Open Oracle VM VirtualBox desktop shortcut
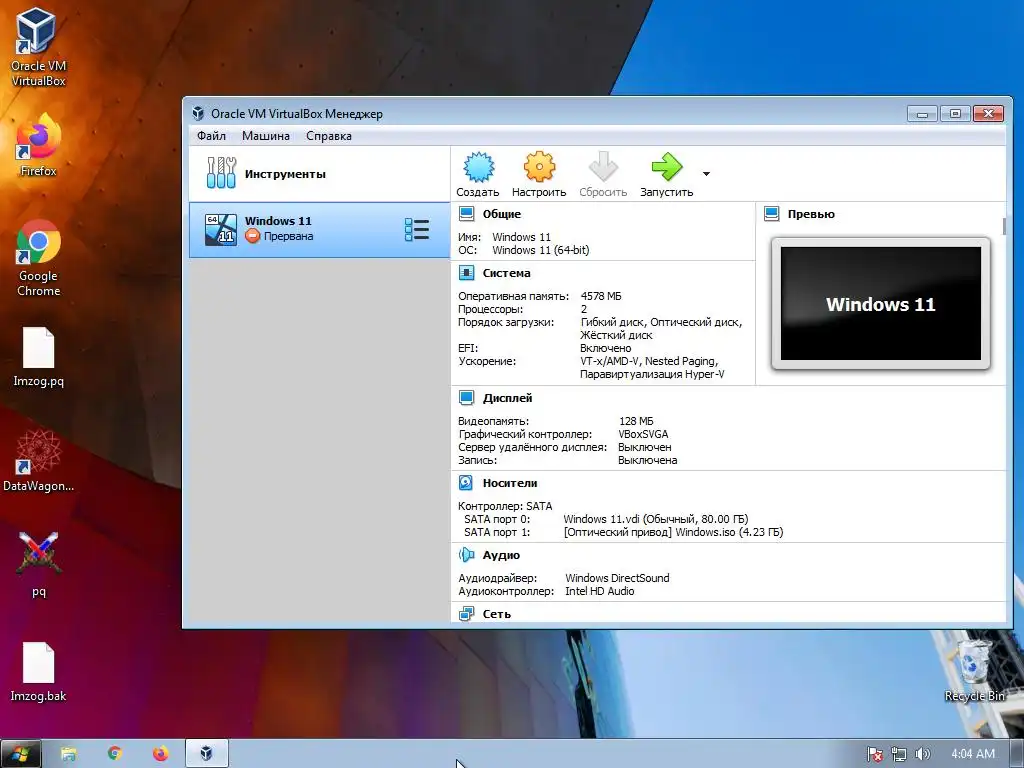This screenshot has width=1024, height=768. point(39,47)
